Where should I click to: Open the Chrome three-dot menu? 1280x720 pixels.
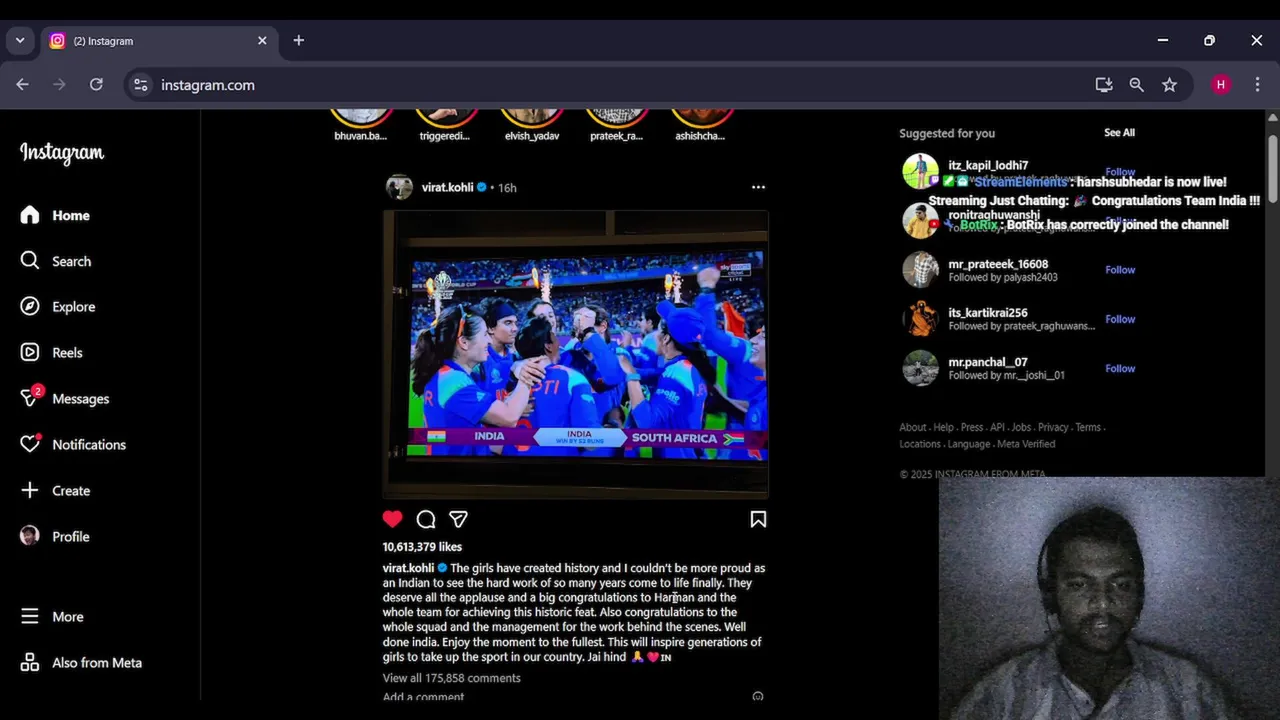(x=1257, y=85)
